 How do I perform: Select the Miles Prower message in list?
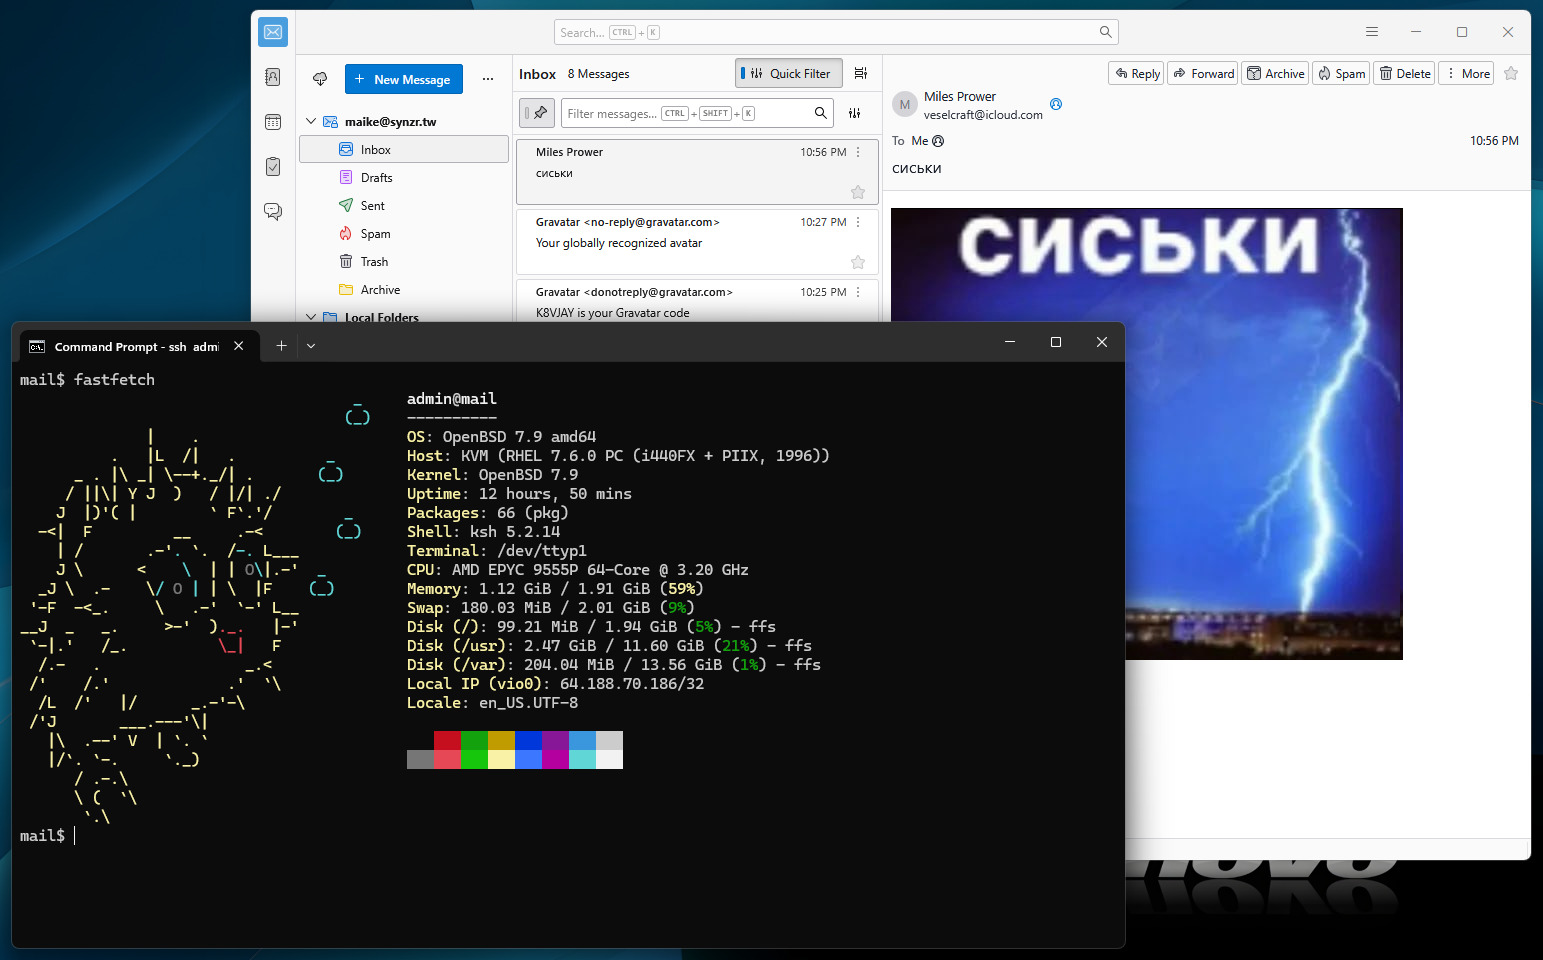click(x=697, y=172)
